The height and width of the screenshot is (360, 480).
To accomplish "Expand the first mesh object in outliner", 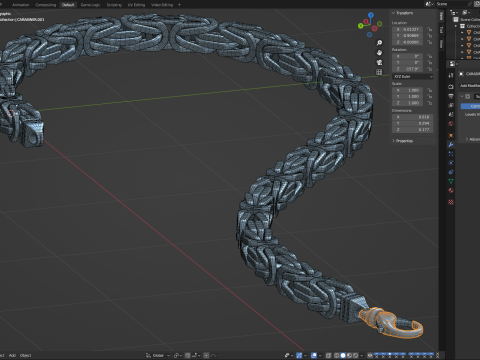I will 462,33.
